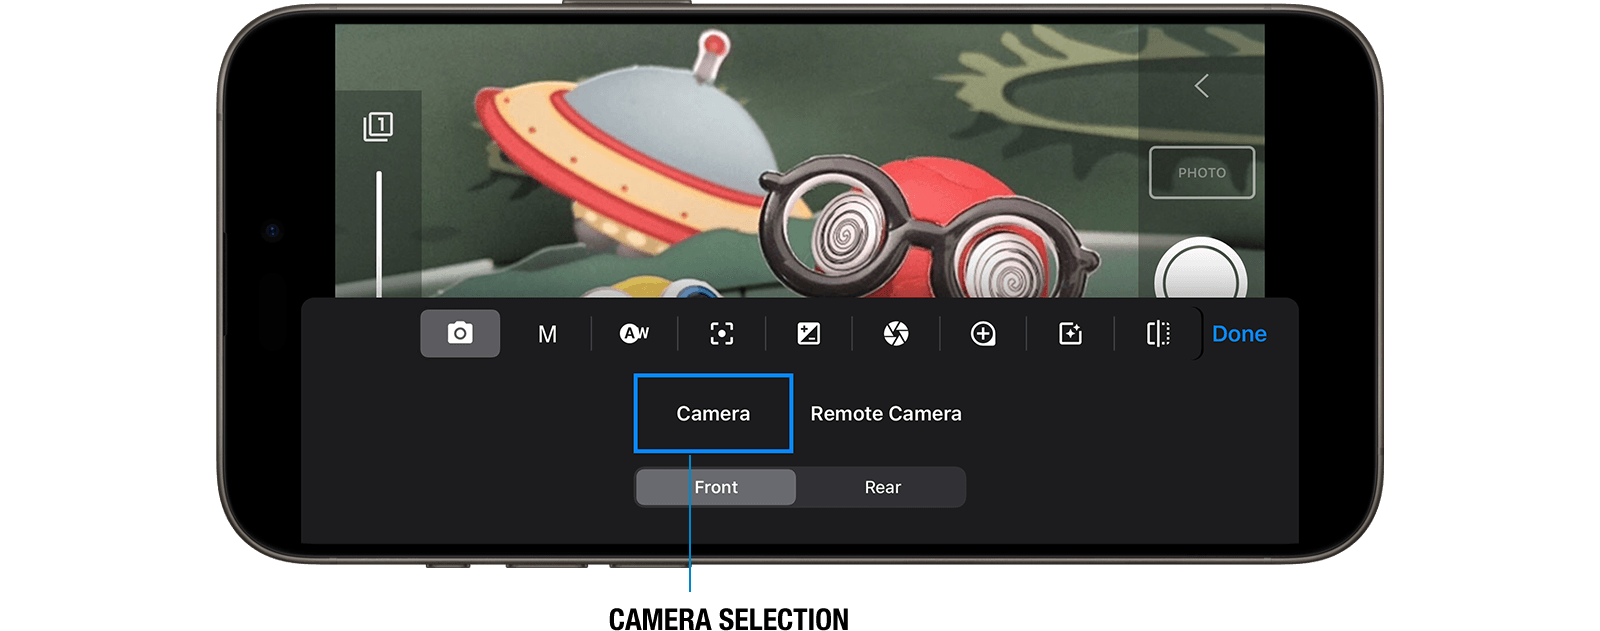Image resolution: width=1600 pixels, height=631 pixels.
Task: Tap the zoom plus magnifier icon
Action: pos(983,333)
